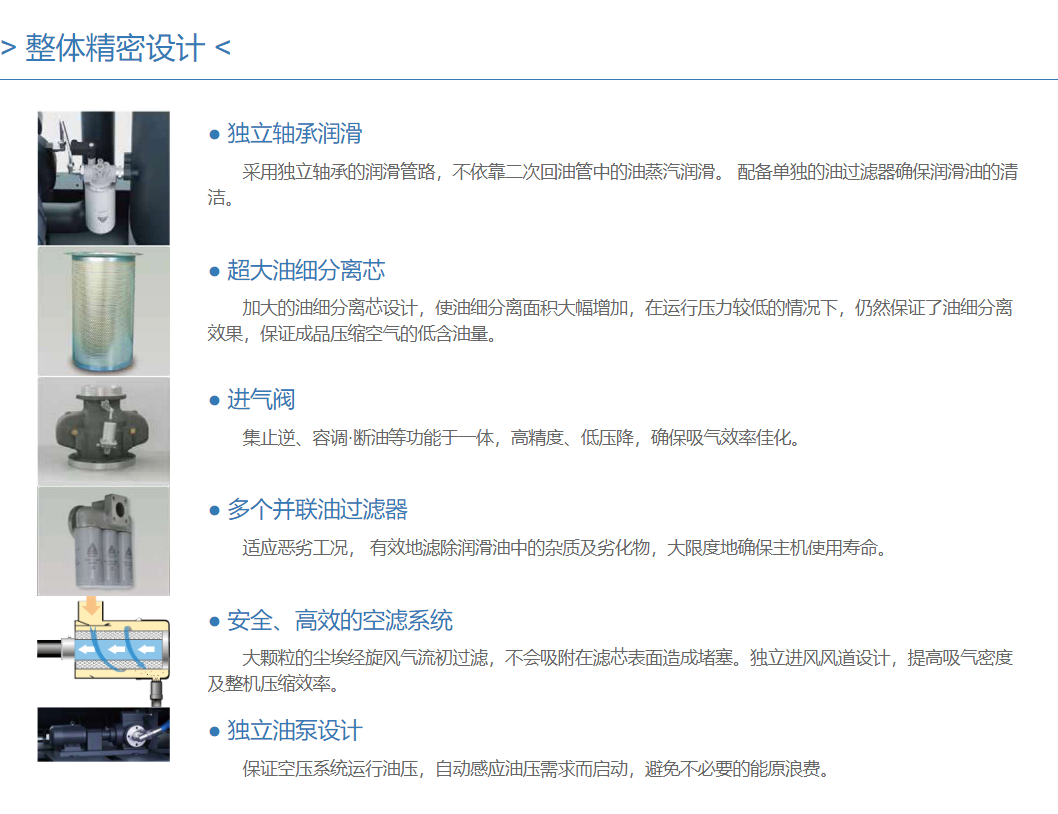Screen dimensions: 1058x814
Task: Select the 超大油细分离芯 heading
Action: click(306, 270)
